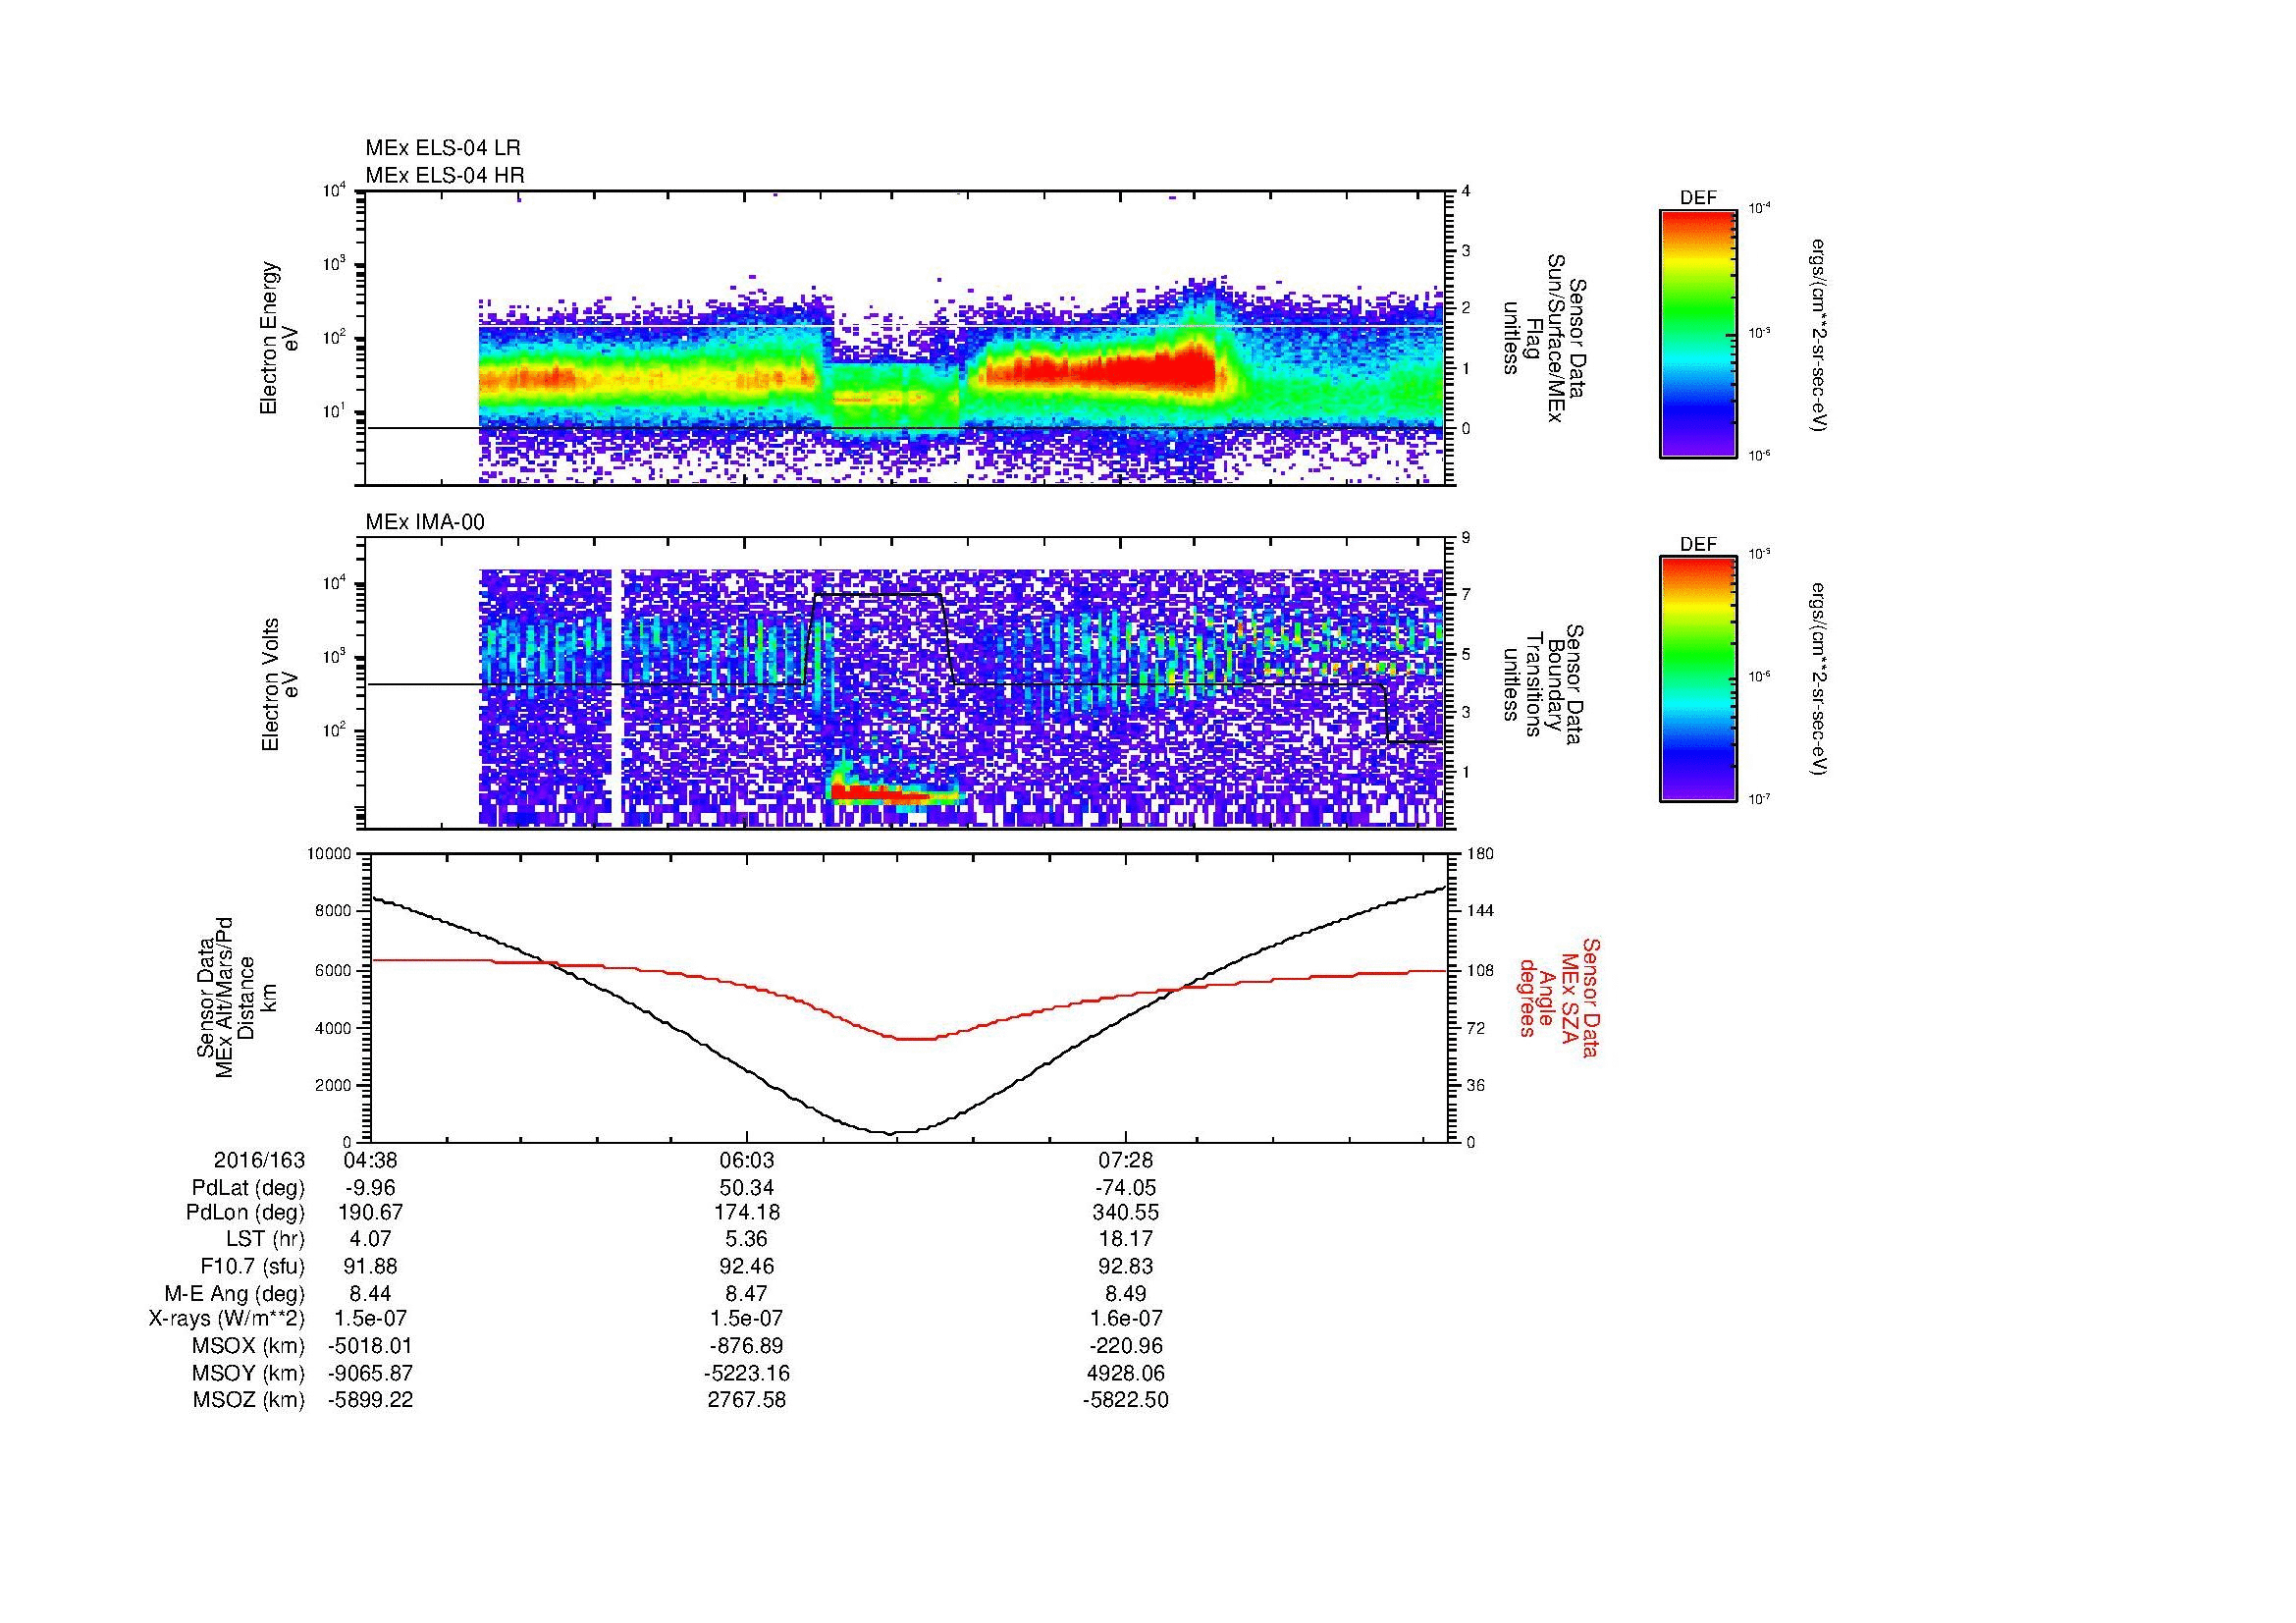Click the 'Electron Volts eV' axis label
Image resolution: width=2296 pixels, height=1623 pixels.
tap(280, 685)
